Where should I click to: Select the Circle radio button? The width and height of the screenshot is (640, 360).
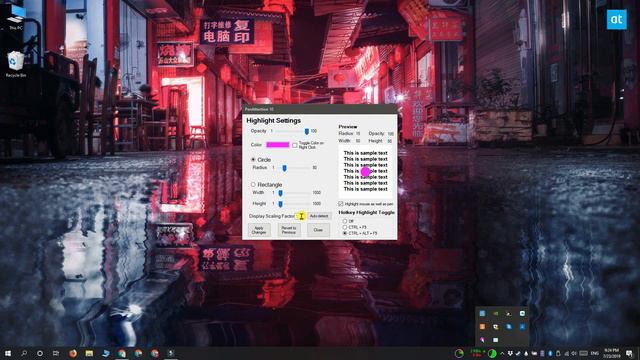point(253,160)
